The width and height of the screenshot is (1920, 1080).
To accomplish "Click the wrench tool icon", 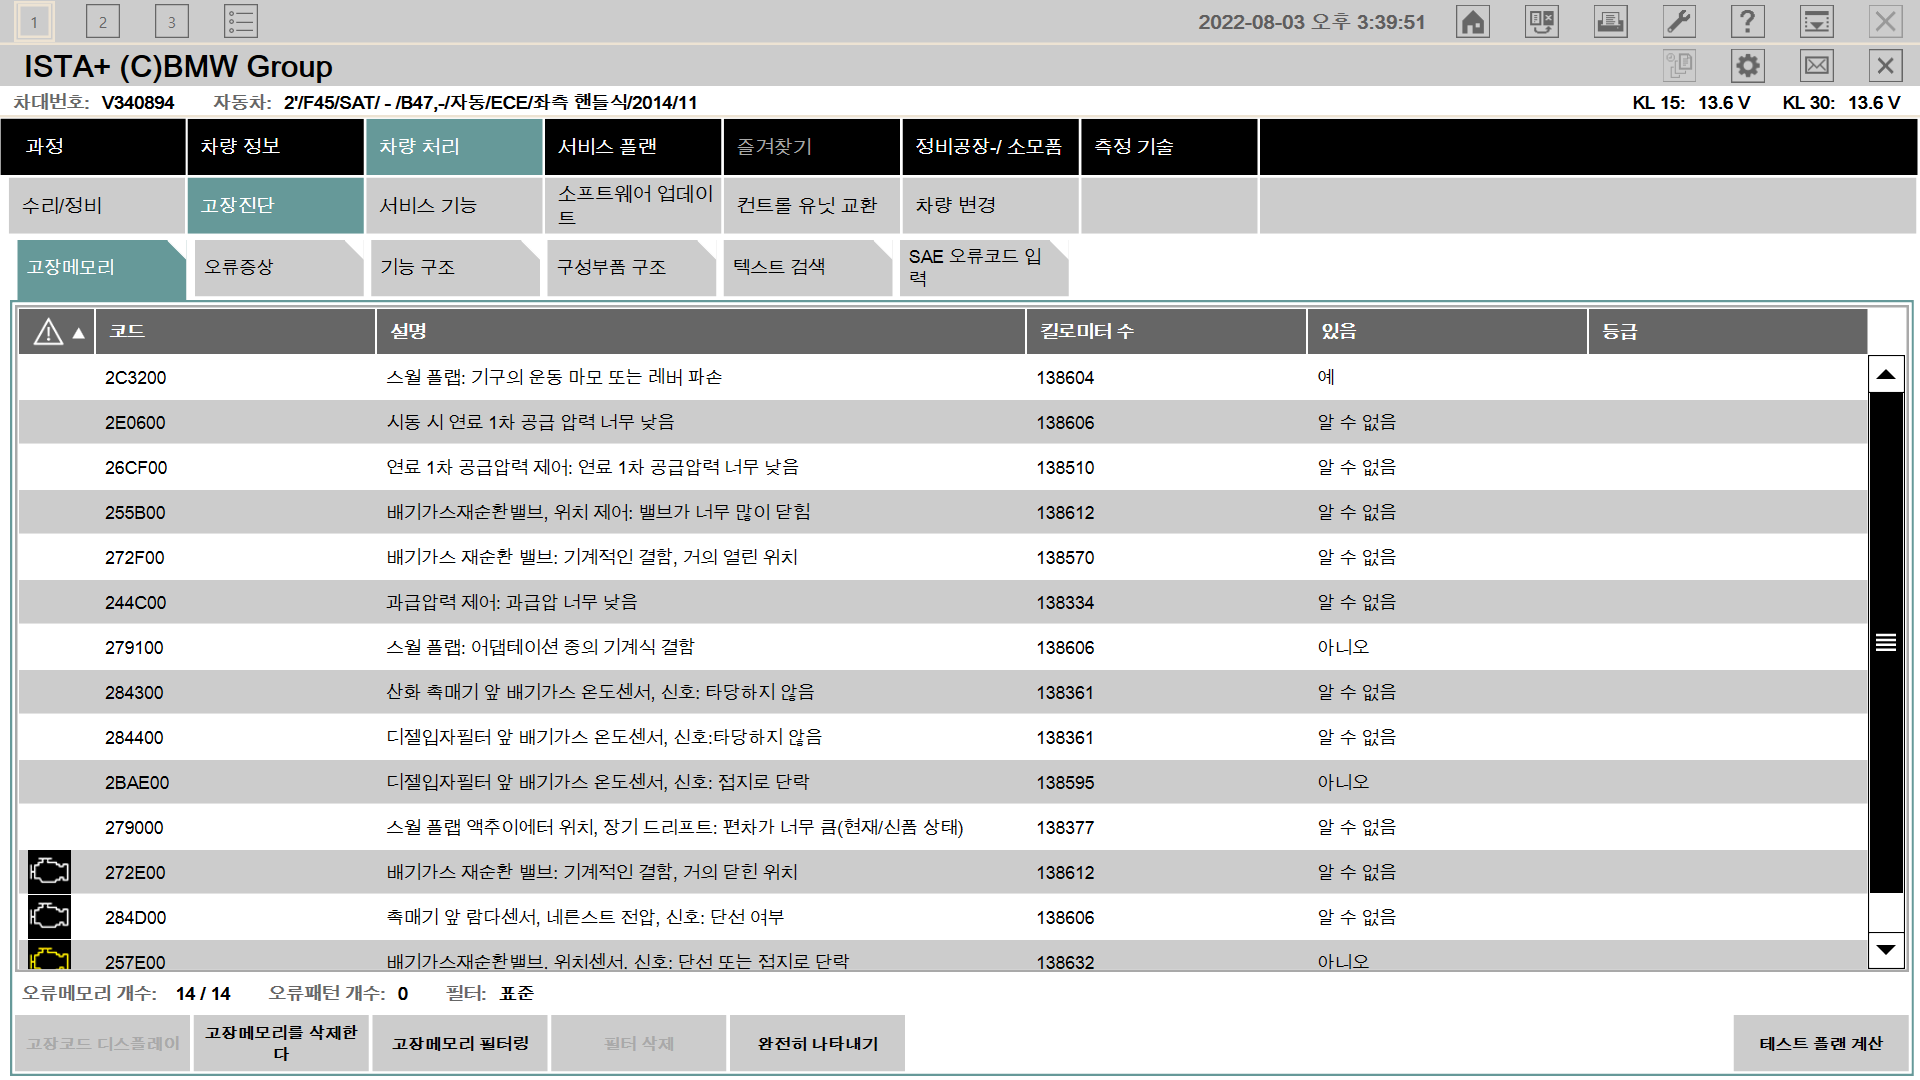I will point(1679,22).
